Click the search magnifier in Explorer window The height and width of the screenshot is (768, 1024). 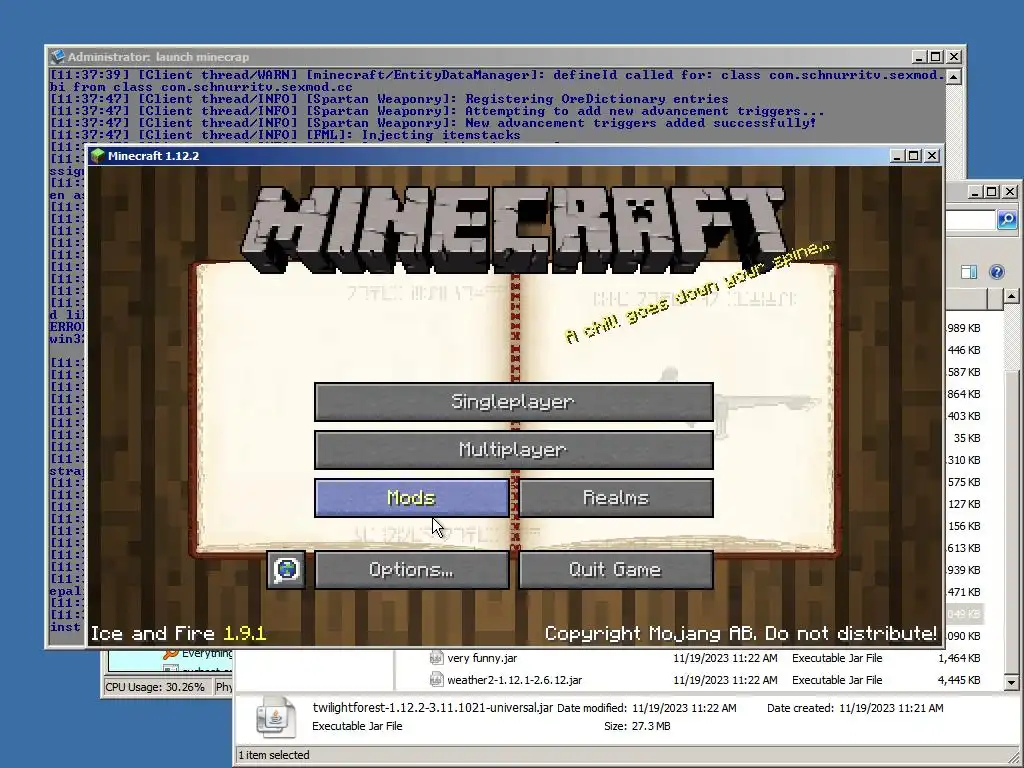(x=1006, y=220)
